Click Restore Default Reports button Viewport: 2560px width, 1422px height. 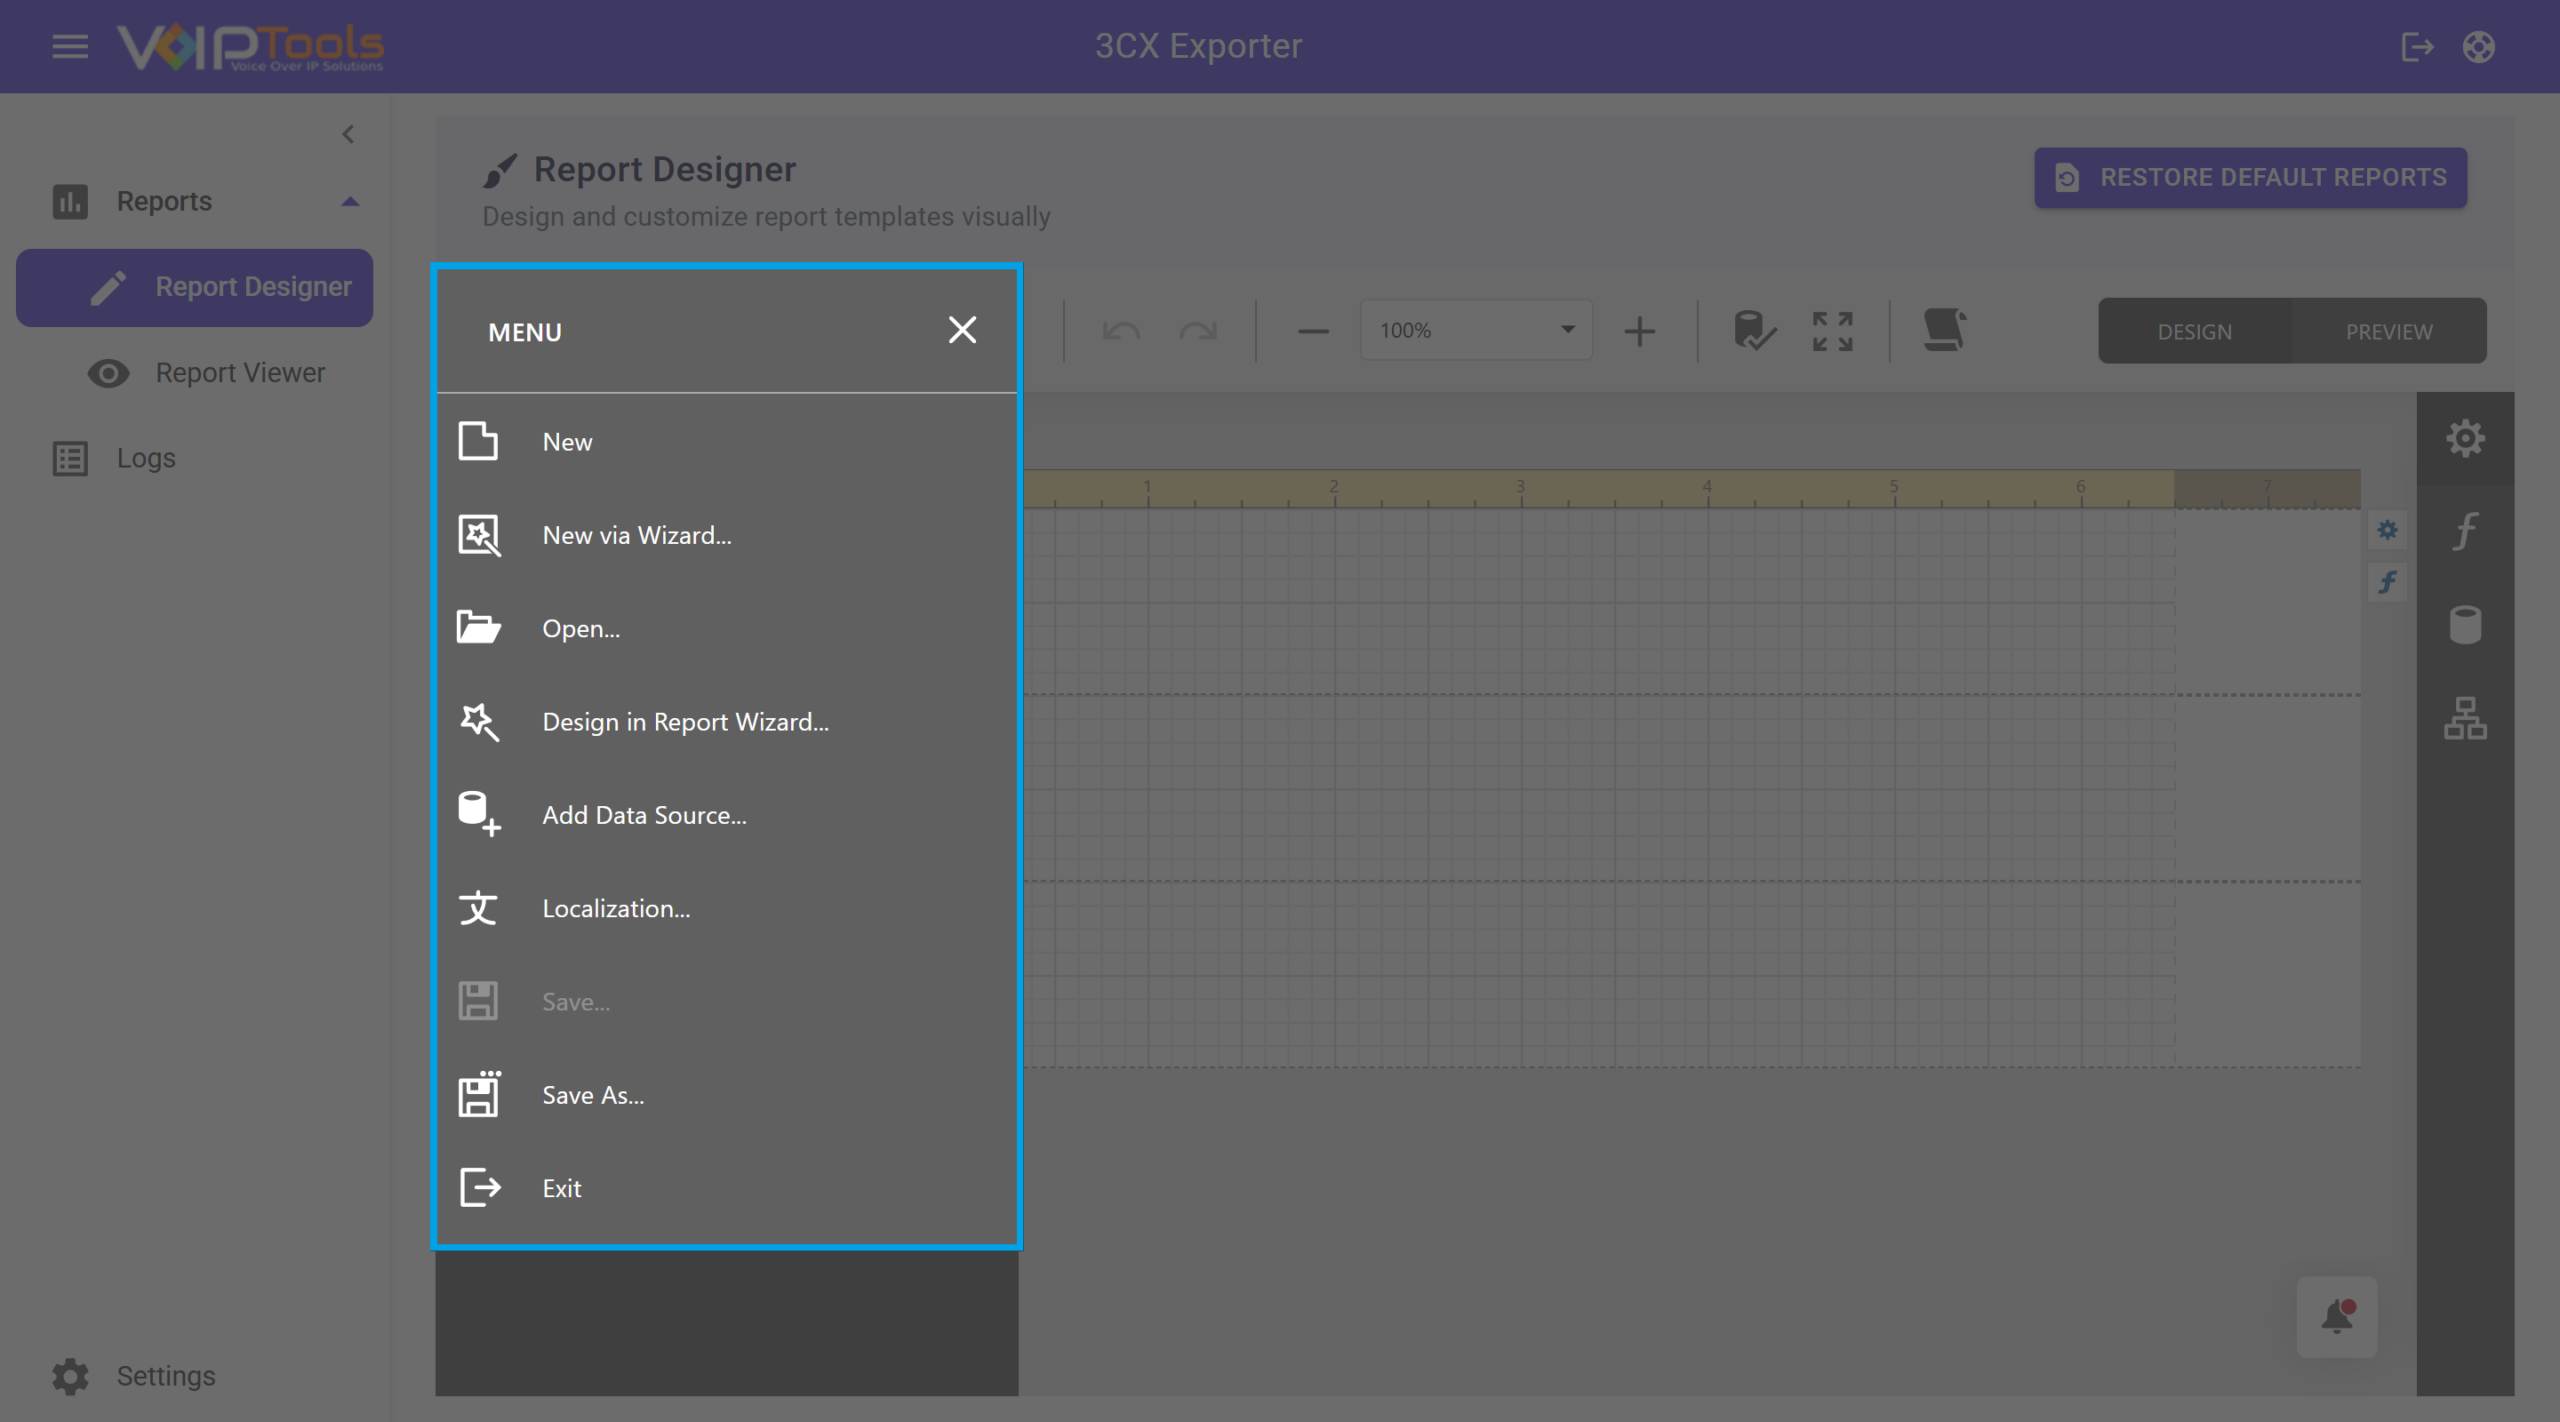pyautogui.click(x=2250, y=178)
